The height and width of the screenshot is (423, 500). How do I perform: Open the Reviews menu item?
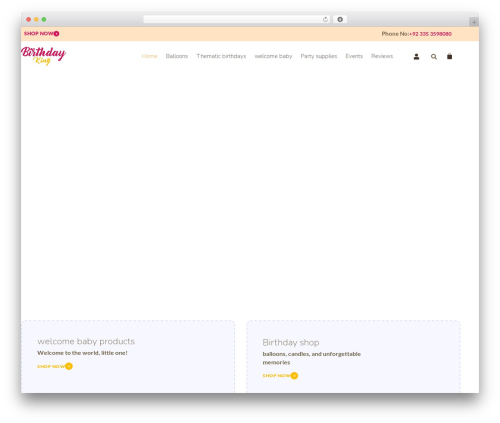[382, 56]
